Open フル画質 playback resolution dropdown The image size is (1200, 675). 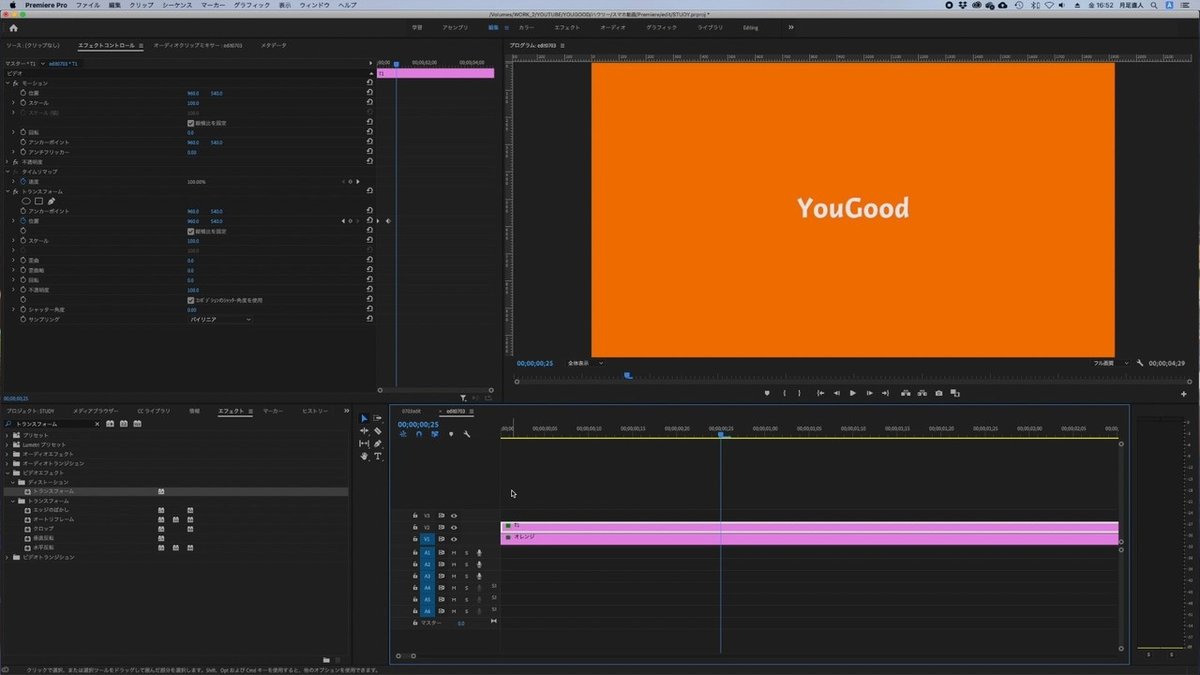1111,363
